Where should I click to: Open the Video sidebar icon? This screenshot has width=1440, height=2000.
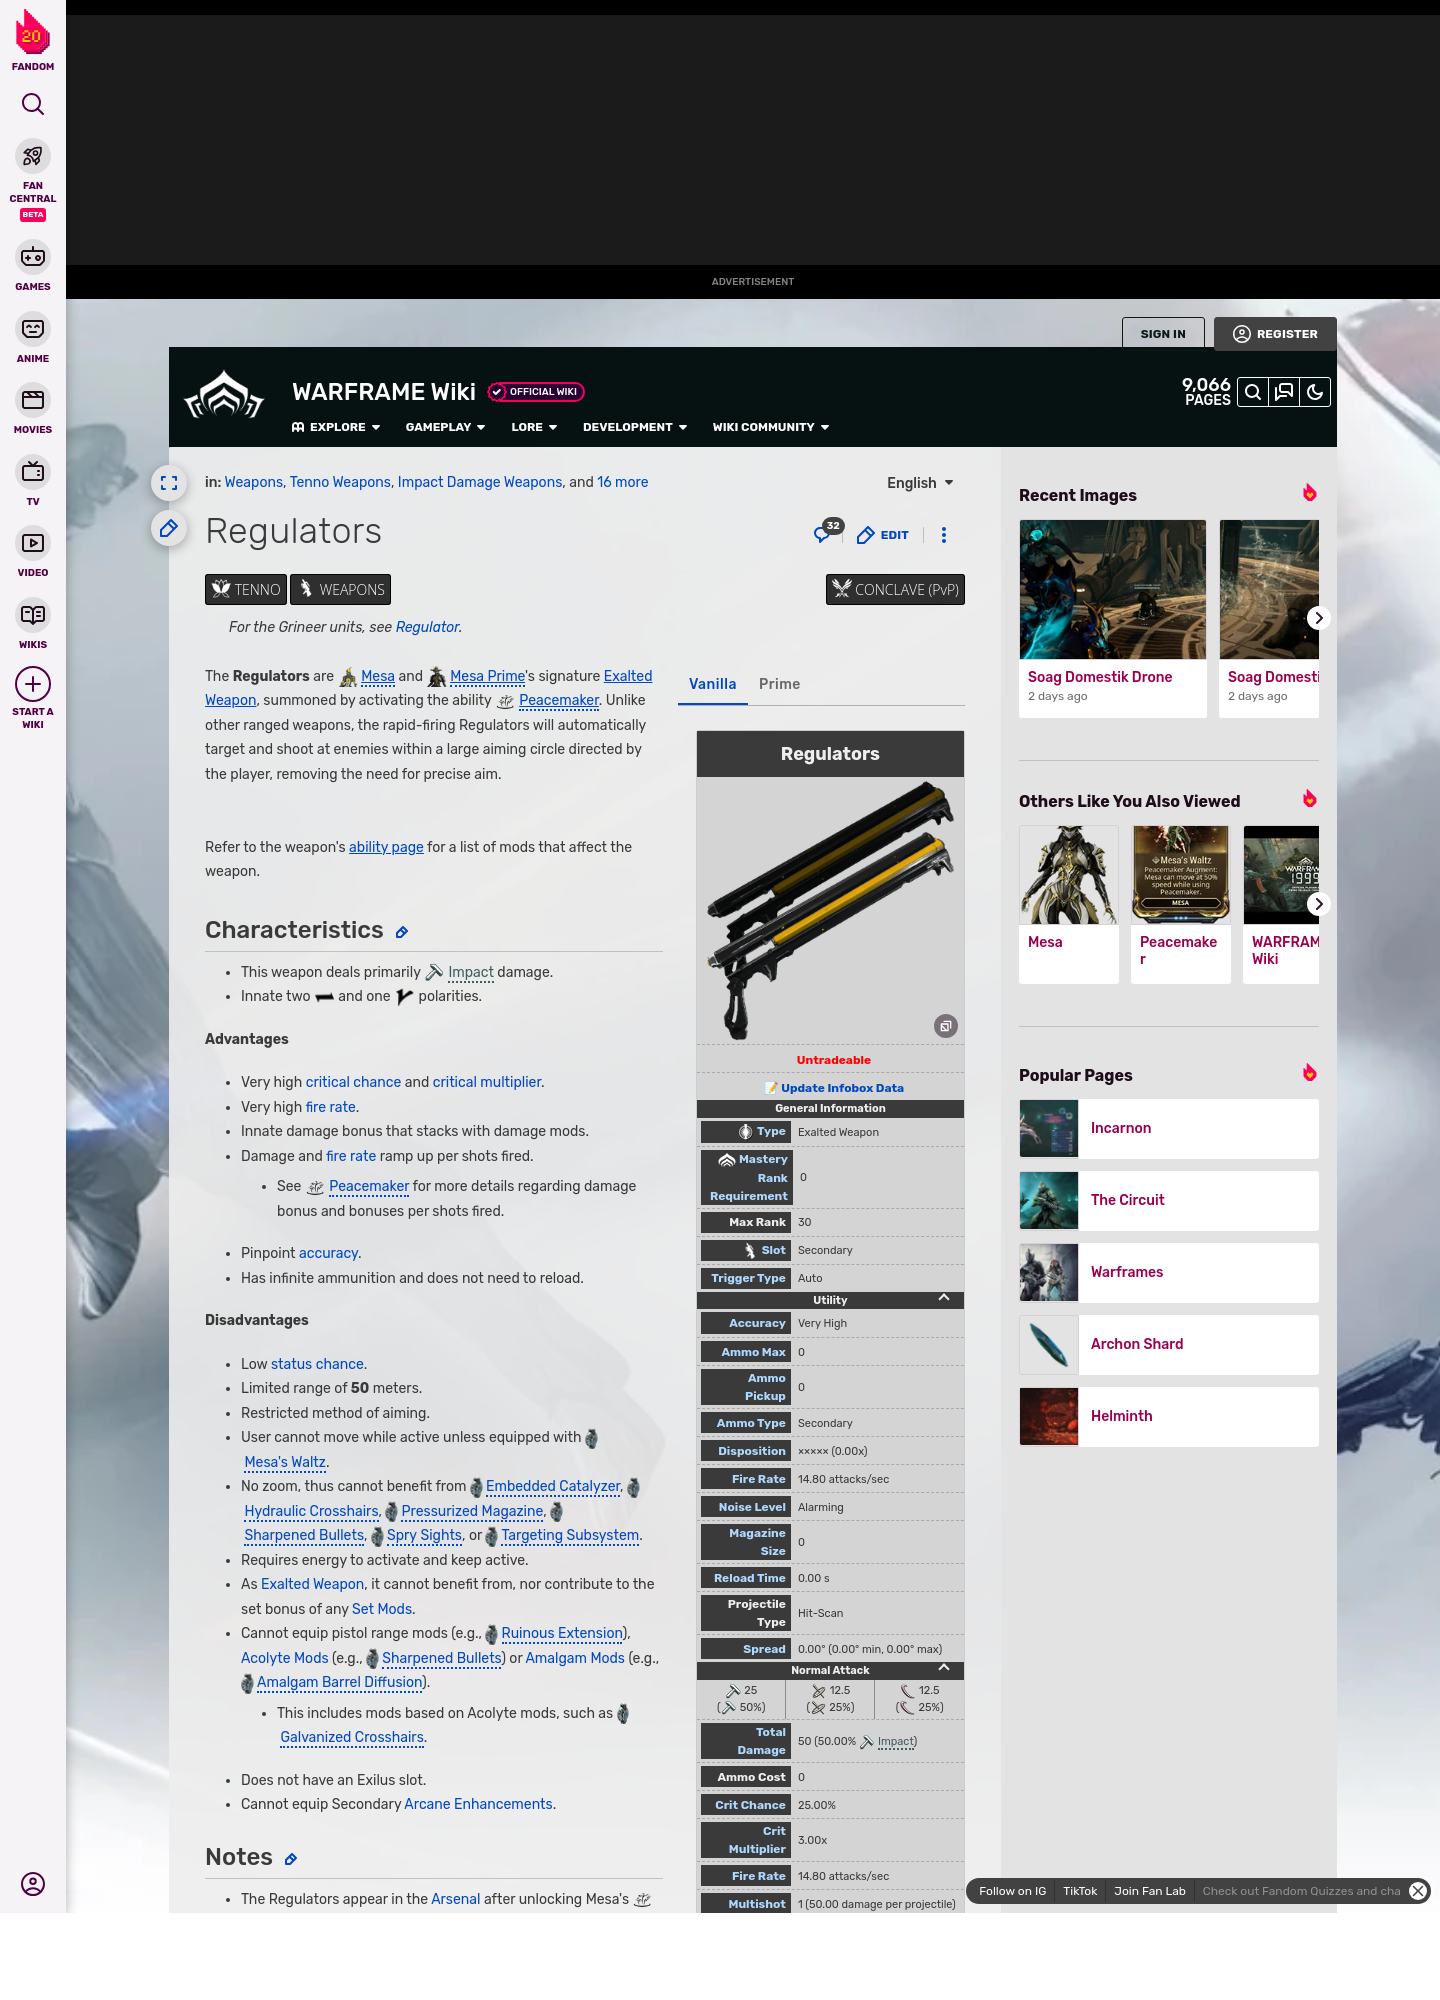coord(33,543)
